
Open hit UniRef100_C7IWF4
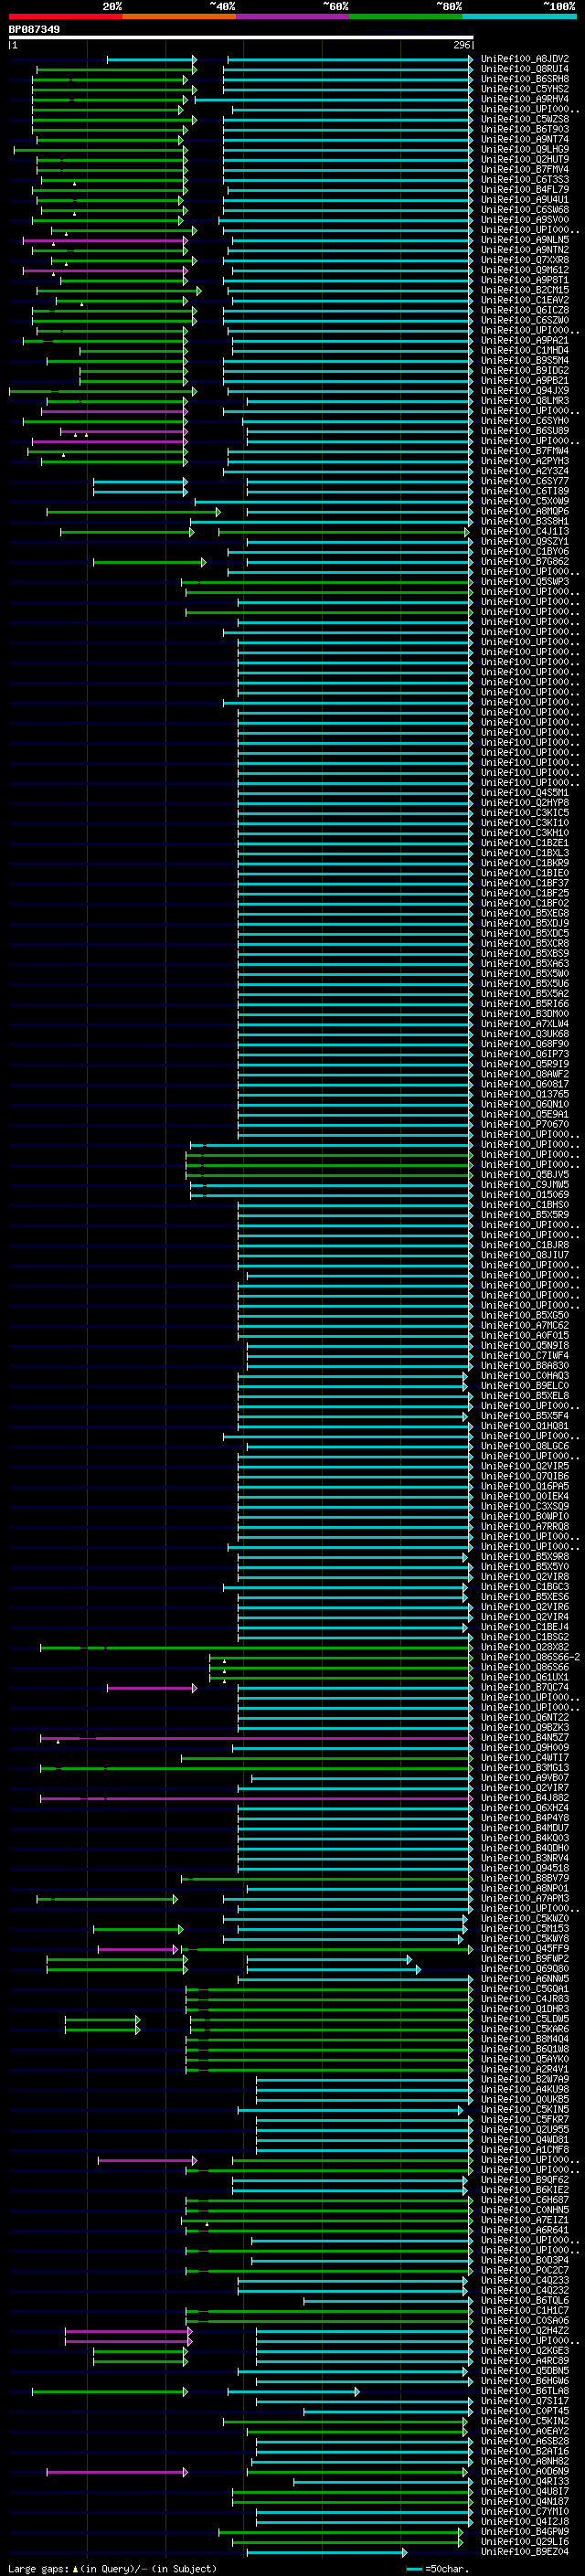pos(525,1356)
